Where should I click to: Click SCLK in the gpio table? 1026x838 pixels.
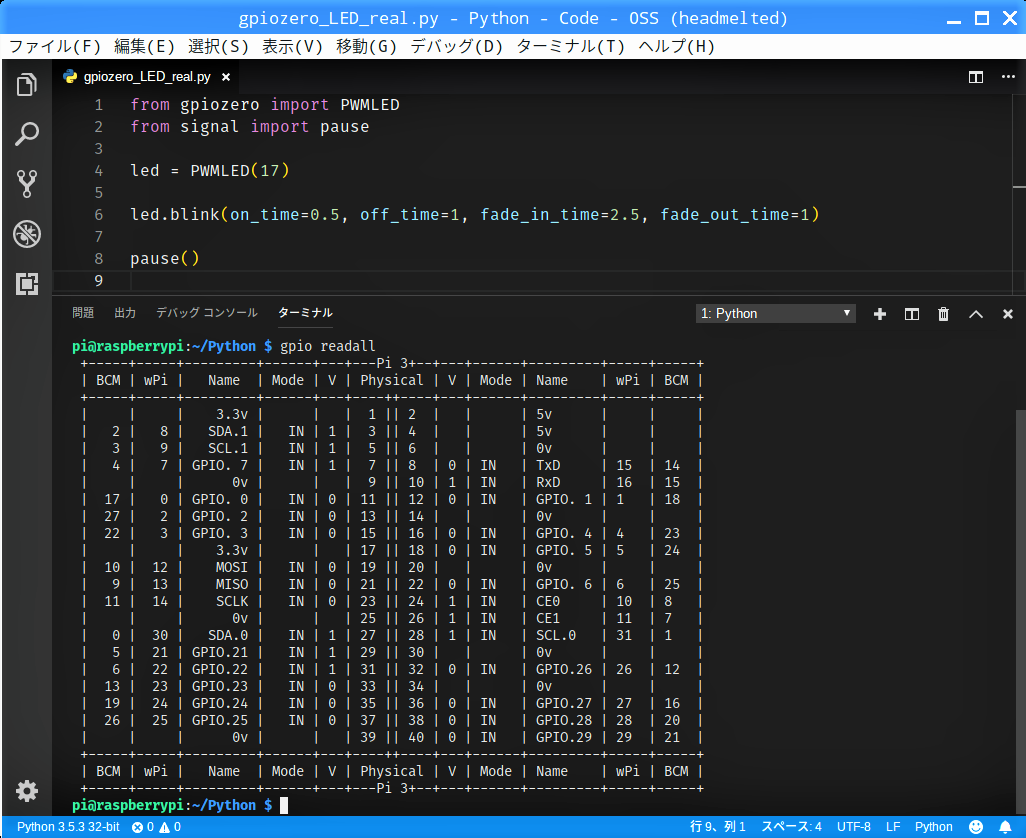tap(232, 601)
